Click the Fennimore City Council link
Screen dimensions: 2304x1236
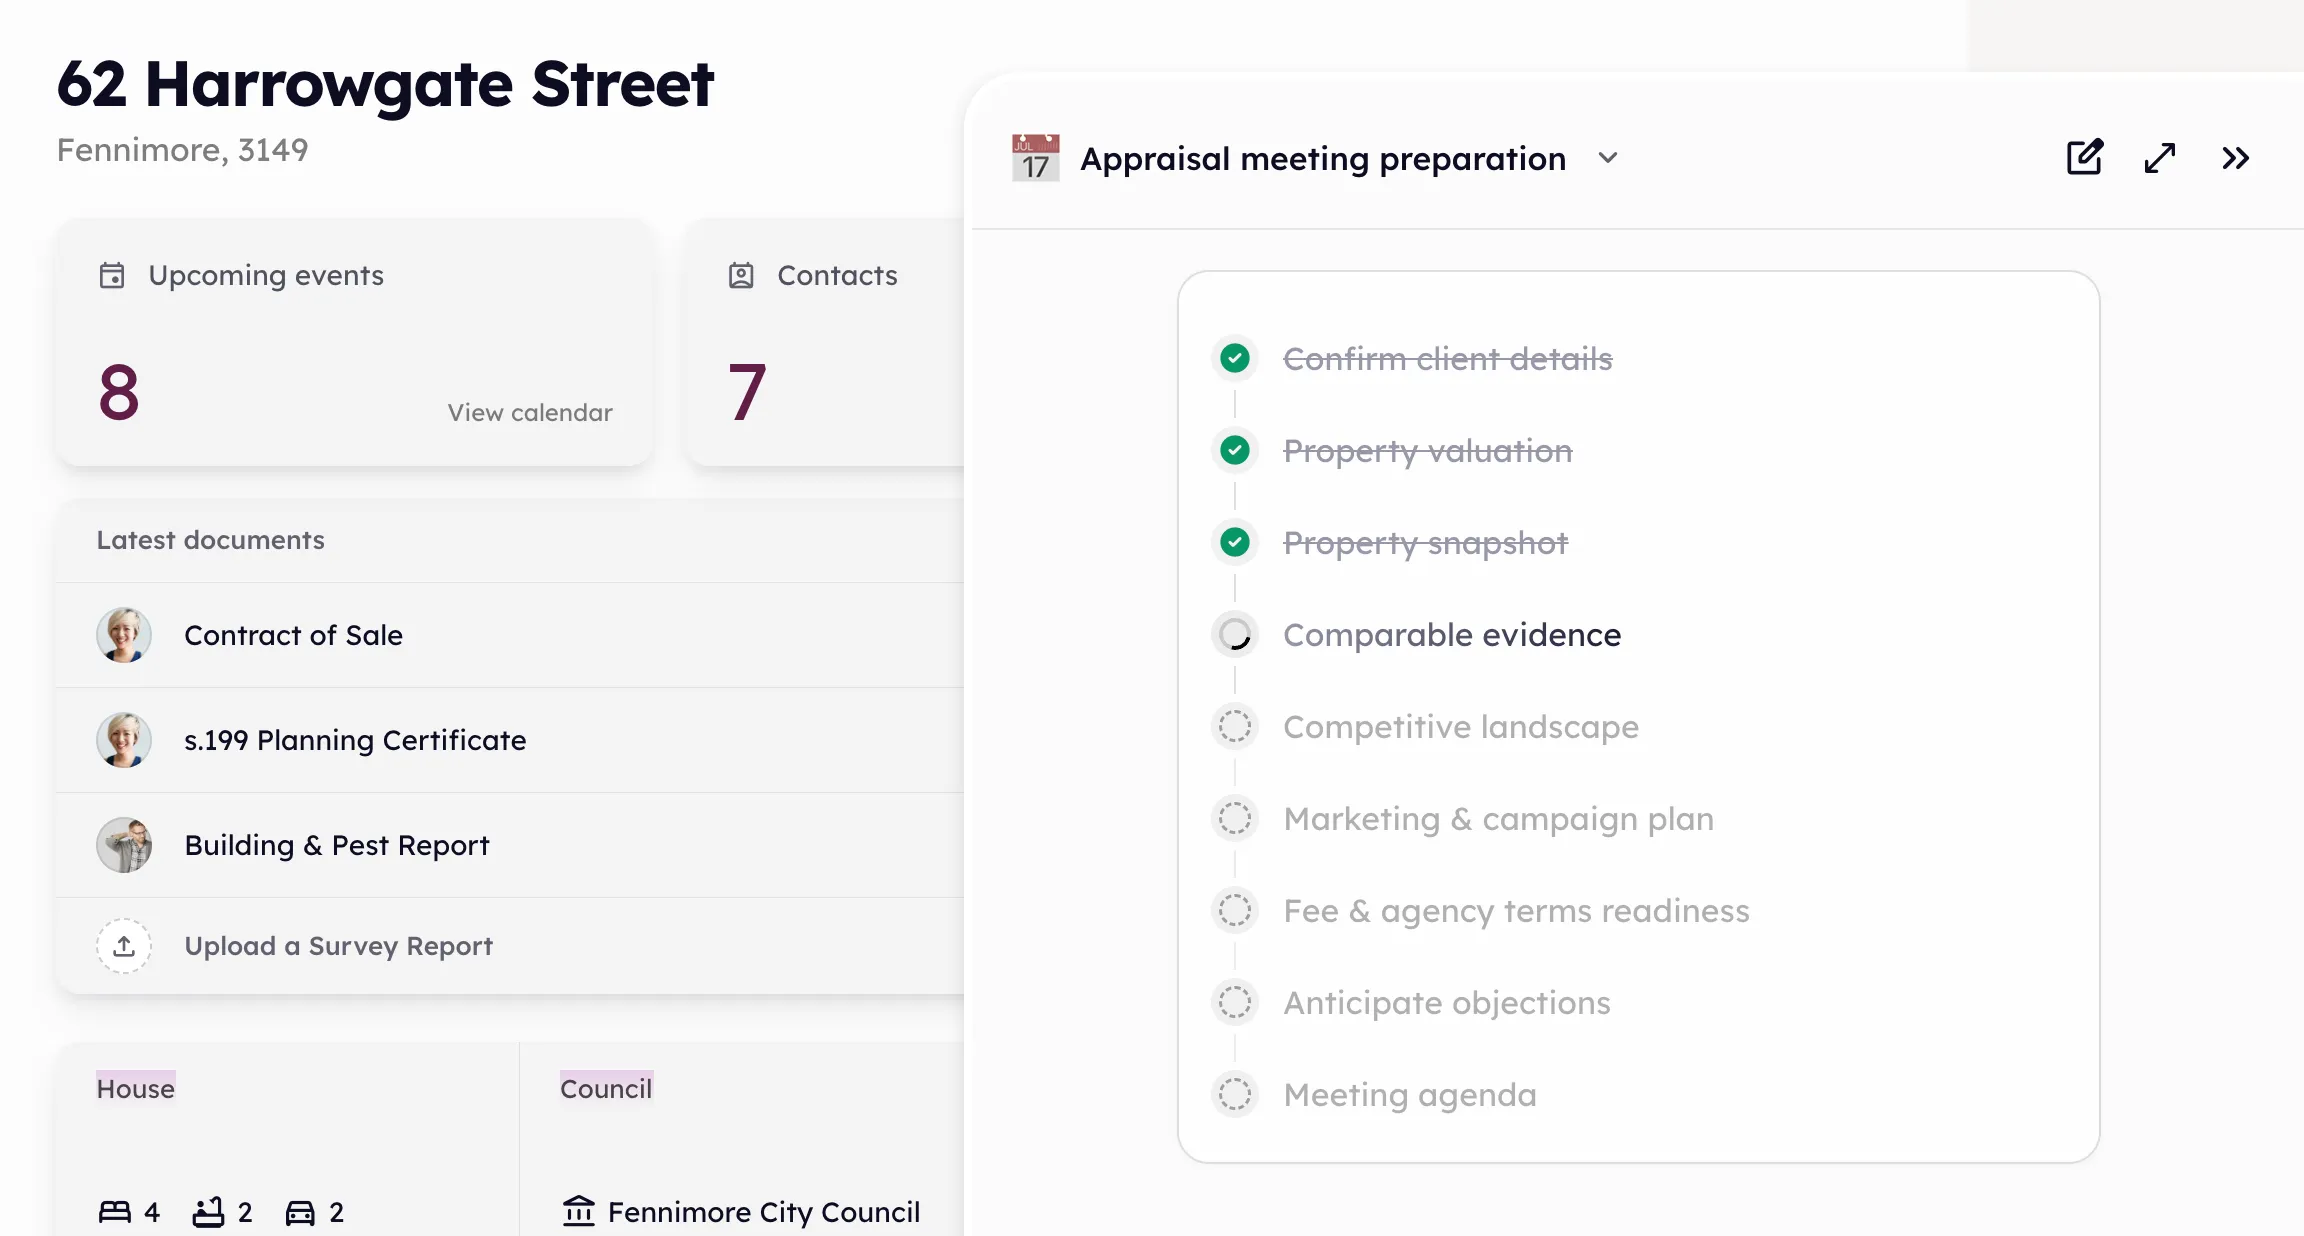click(764, 1212)
